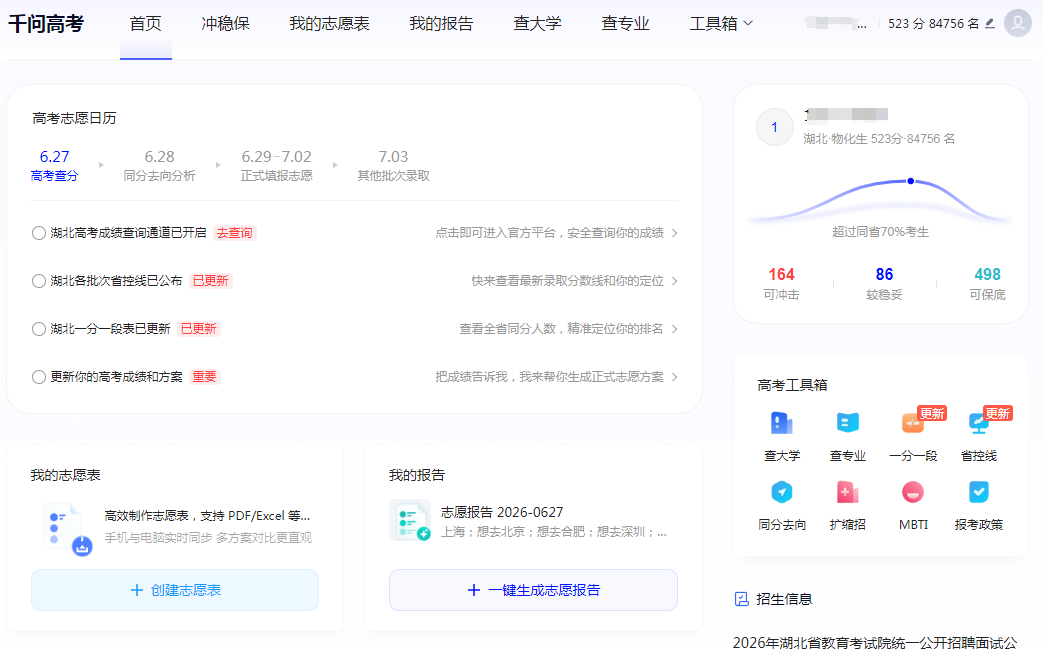Open the 报考政策 tool icon
Image resolution: width=1043 pixels, height=649 pixels.
978,493
